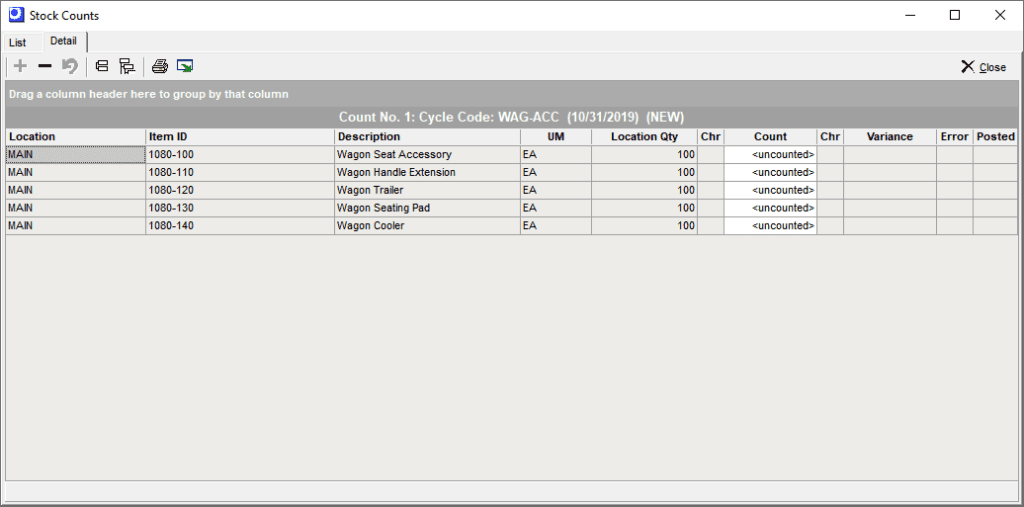This screenshot has width=1024, height=507.
Task: Select item ID 1080-130 cell
Action: coord(240,208)
